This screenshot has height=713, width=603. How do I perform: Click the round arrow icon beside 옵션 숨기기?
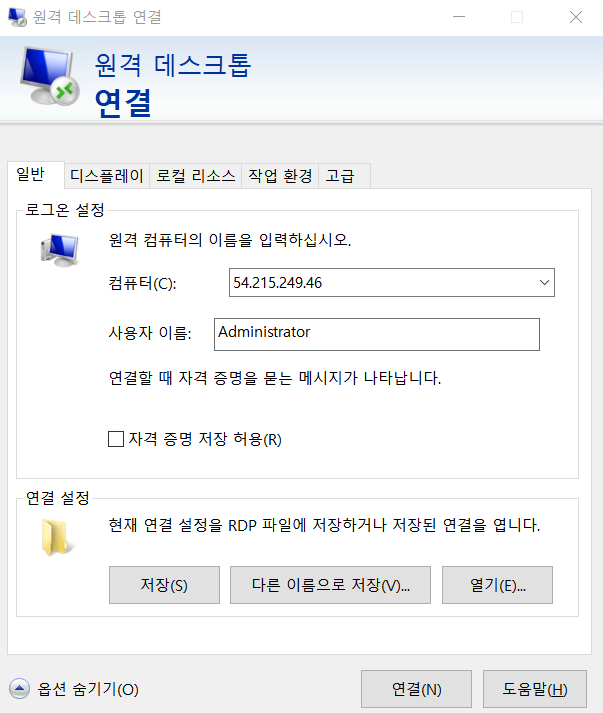[20, 689]
